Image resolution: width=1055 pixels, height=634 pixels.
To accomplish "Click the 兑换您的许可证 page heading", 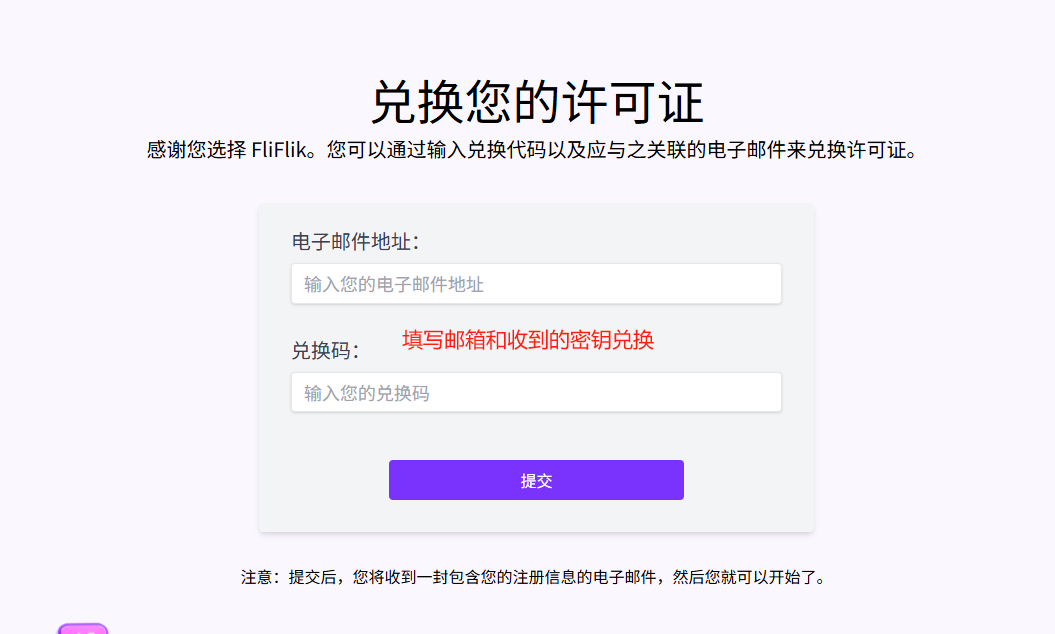I will (537, 102).
